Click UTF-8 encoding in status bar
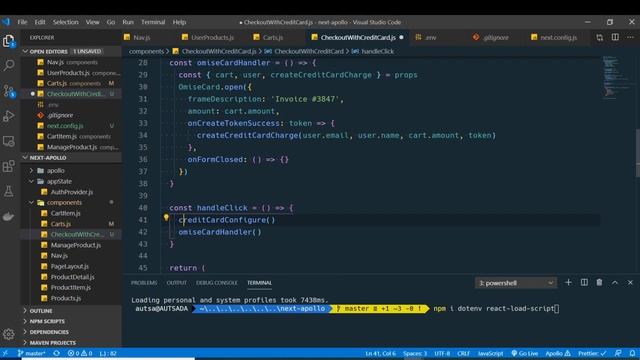Screen dimensions: 640x360 [442, 353]
